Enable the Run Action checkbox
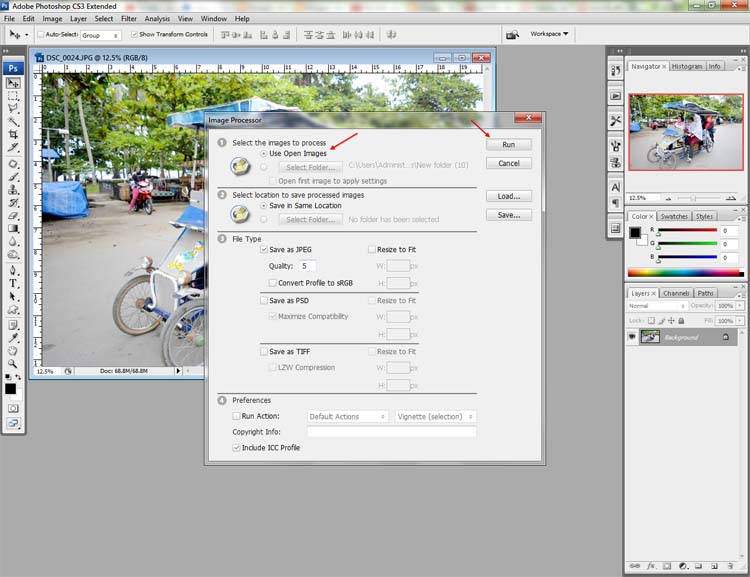 coord(236,416)
